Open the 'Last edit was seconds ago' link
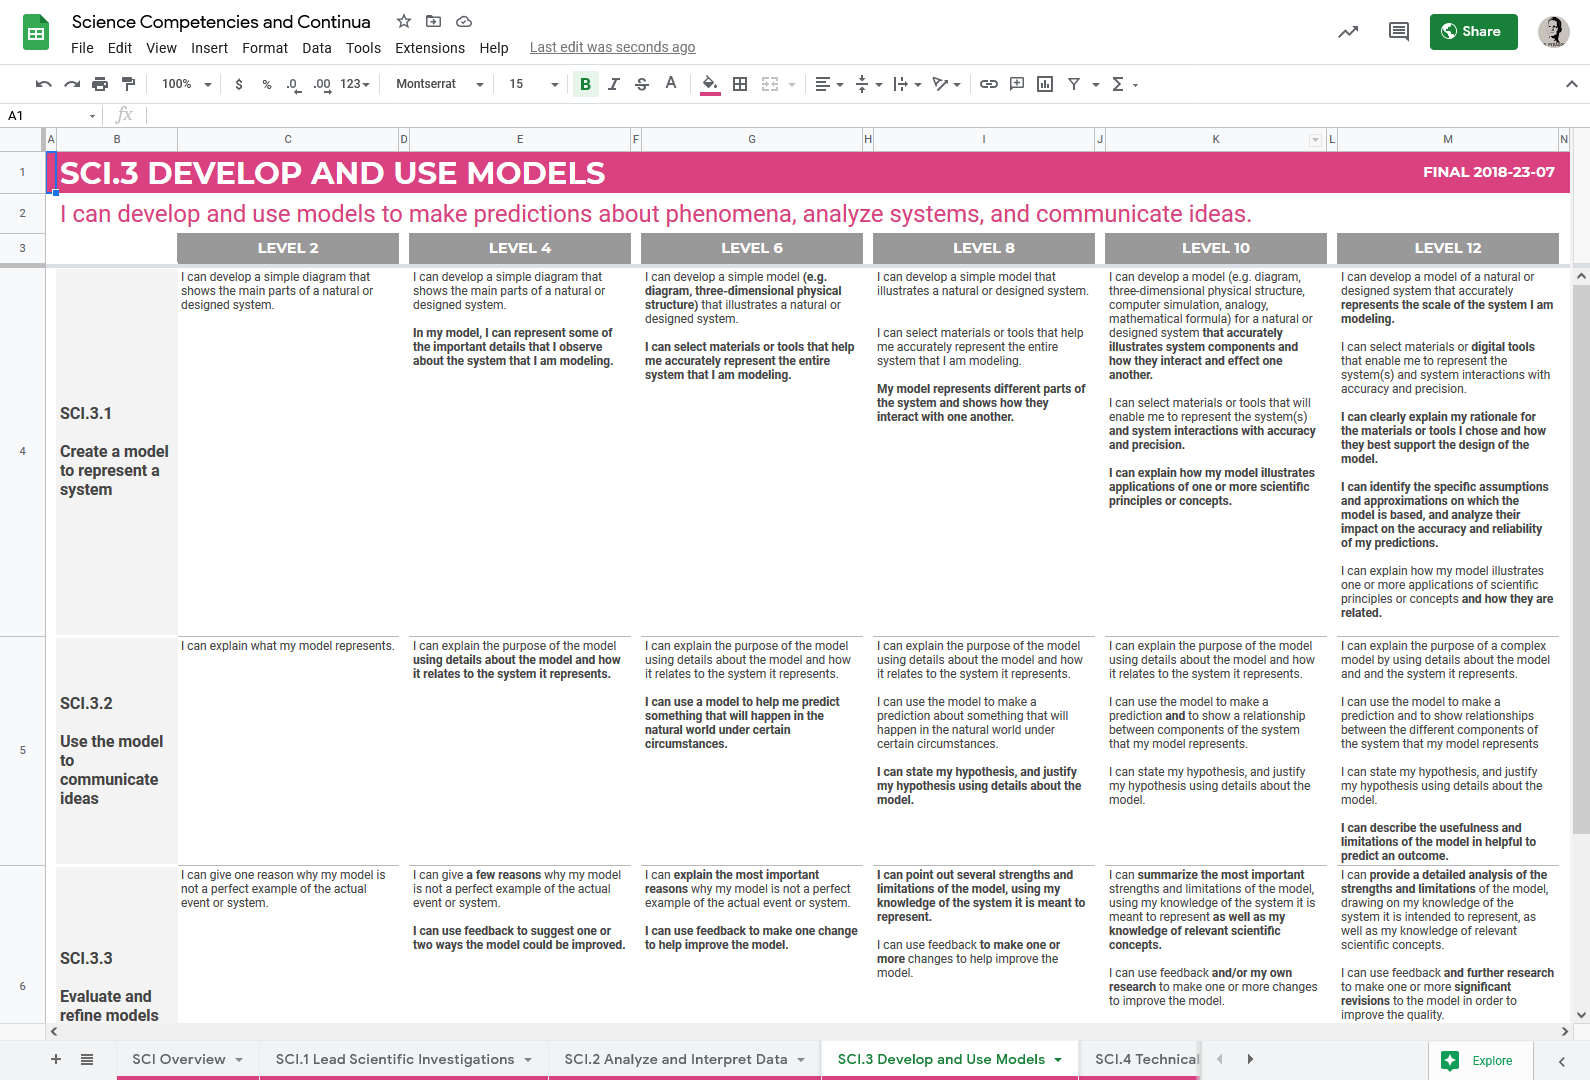1590x1080 pixels. (612, 47)
